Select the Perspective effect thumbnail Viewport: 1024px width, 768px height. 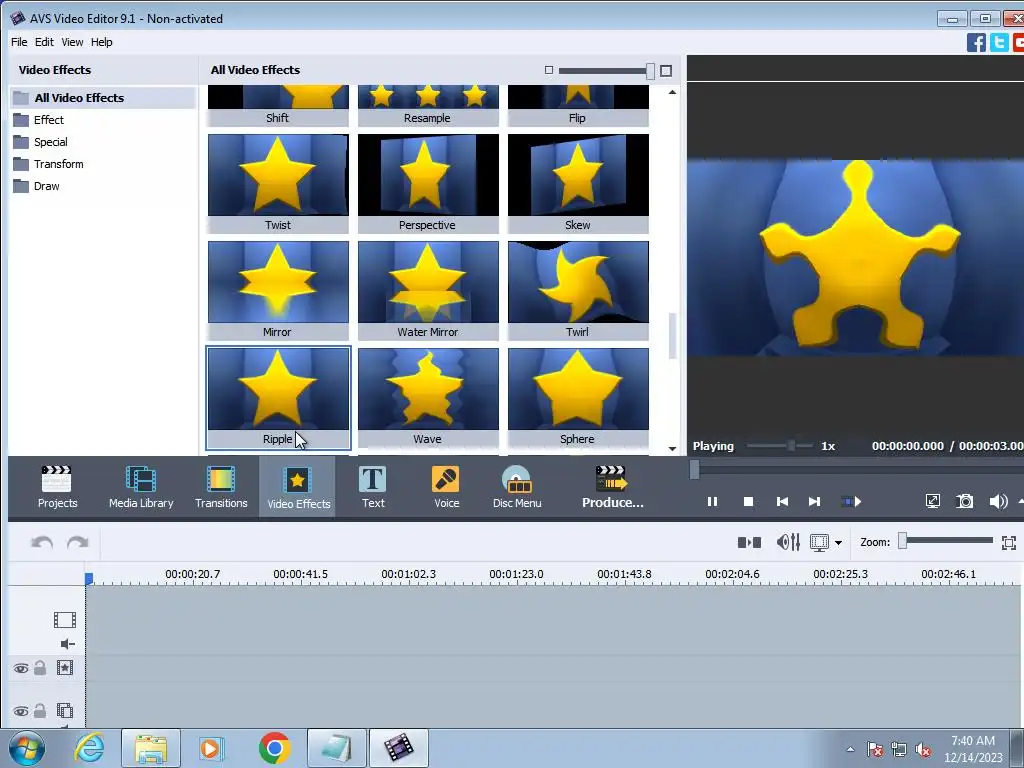point(428,184)
